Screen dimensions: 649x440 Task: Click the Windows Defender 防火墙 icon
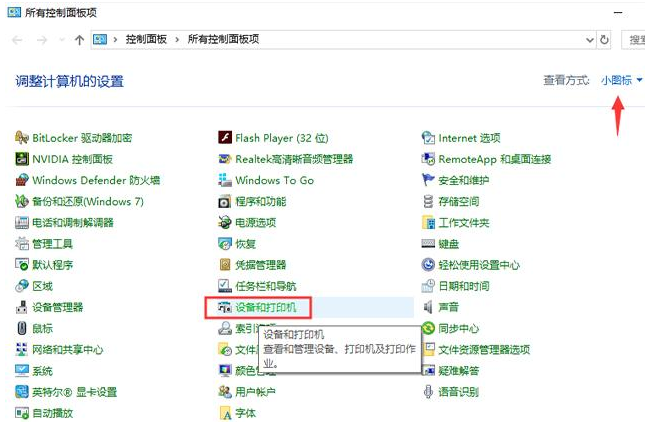coord(22,180)
